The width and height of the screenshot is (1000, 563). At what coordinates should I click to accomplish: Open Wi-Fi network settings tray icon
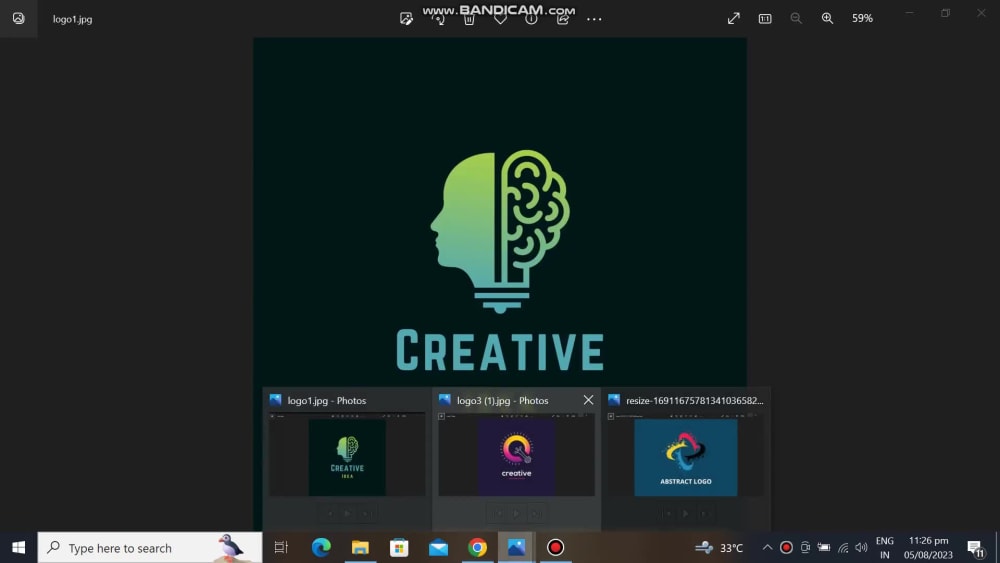(843, 548)
